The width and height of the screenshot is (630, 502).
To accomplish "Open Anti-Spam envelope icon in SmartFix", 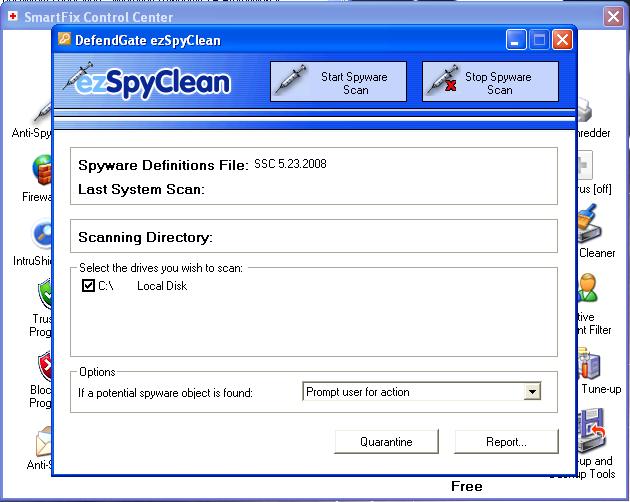I will pos(43,441).
